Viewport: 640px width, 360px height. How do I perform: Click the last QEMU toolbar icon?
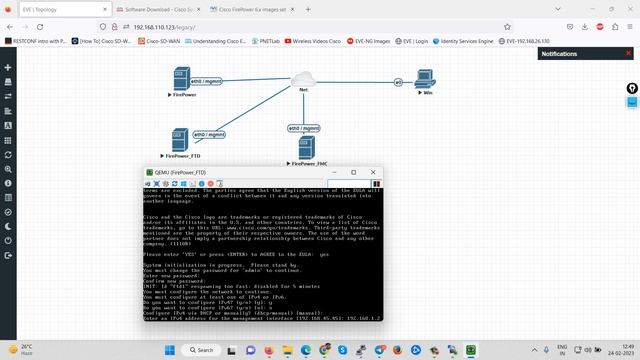[x=220, y=184]
